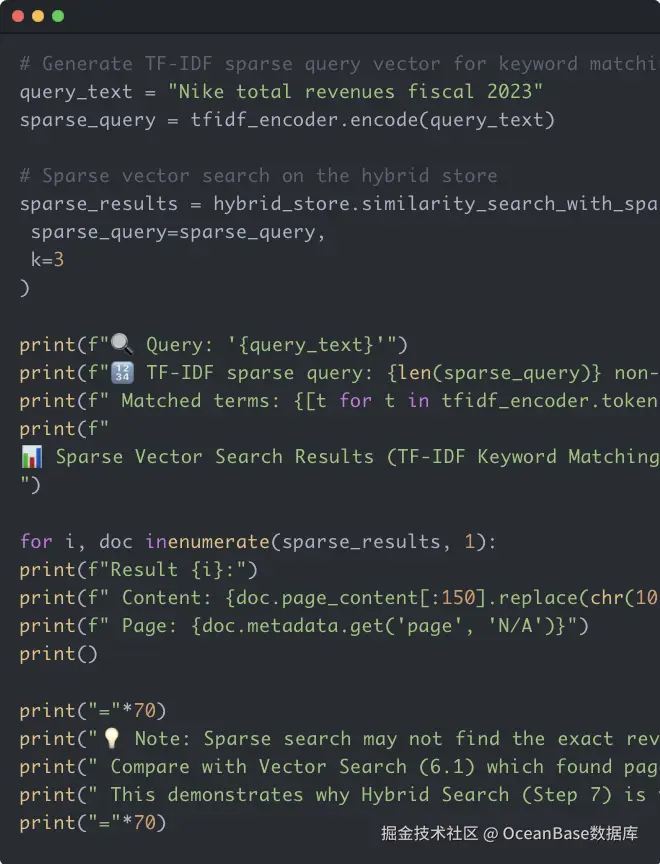Click the comment about sparse vector search

[258, 176]
